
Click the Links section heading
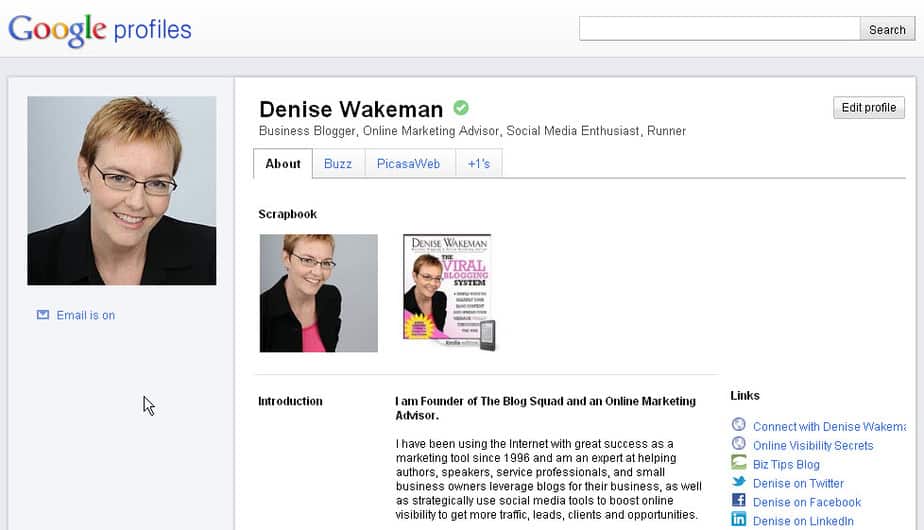[x=745, y=396]
